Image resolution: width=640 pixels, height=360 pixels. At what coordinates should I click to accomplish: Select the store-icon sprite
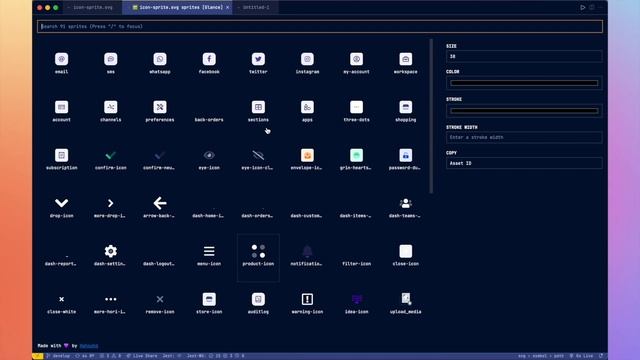coord(209,299)
